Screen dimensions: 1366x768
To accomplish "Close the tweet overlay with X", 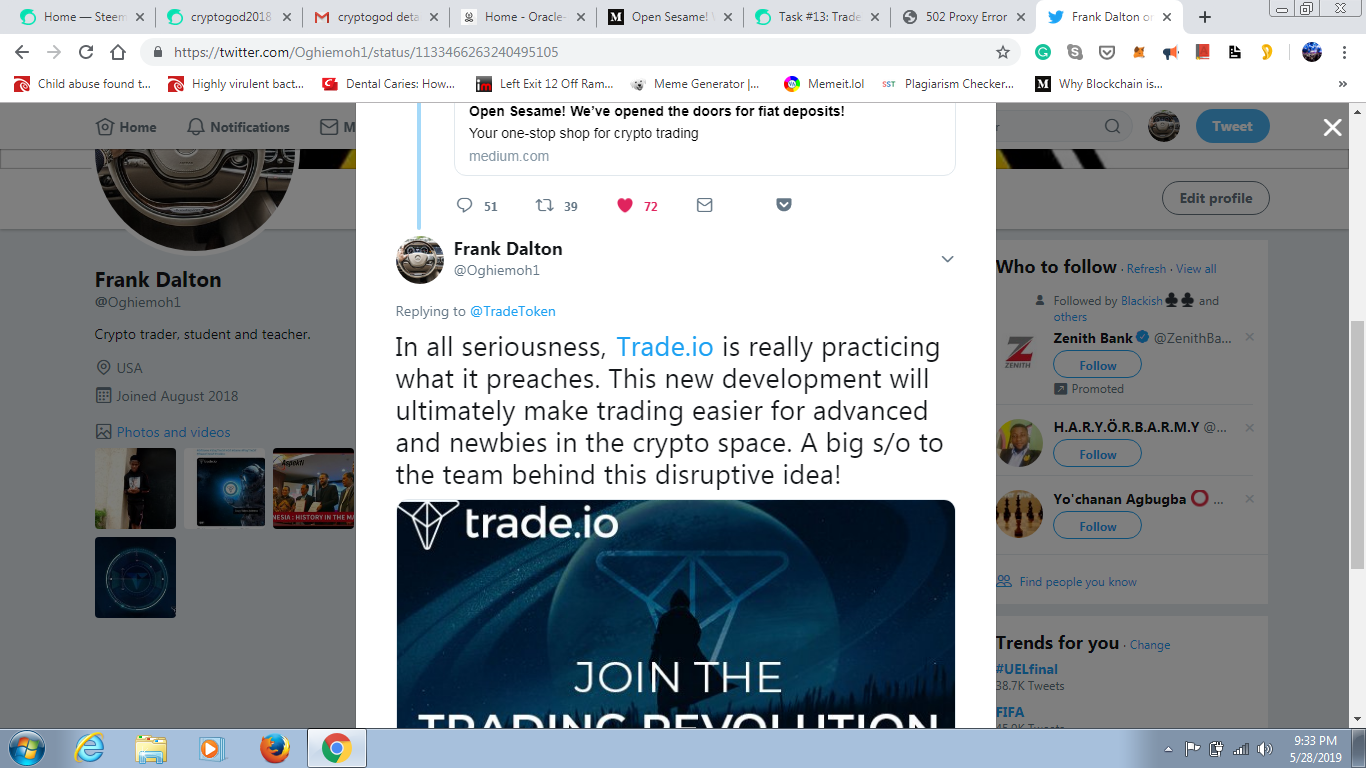I will (x=1332, y=127).
